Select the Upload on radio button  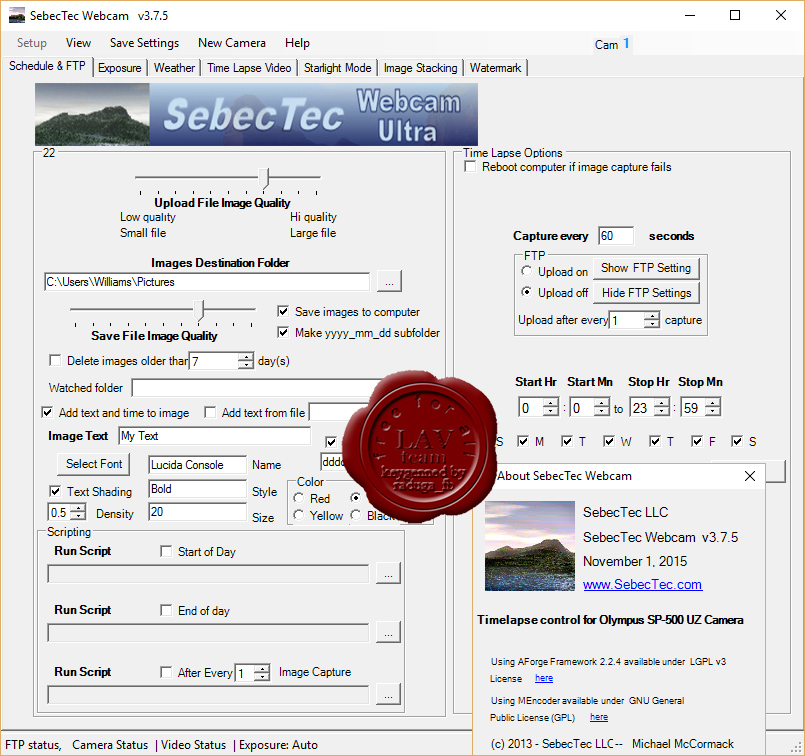pyautogui.click(x=526, y=270)
